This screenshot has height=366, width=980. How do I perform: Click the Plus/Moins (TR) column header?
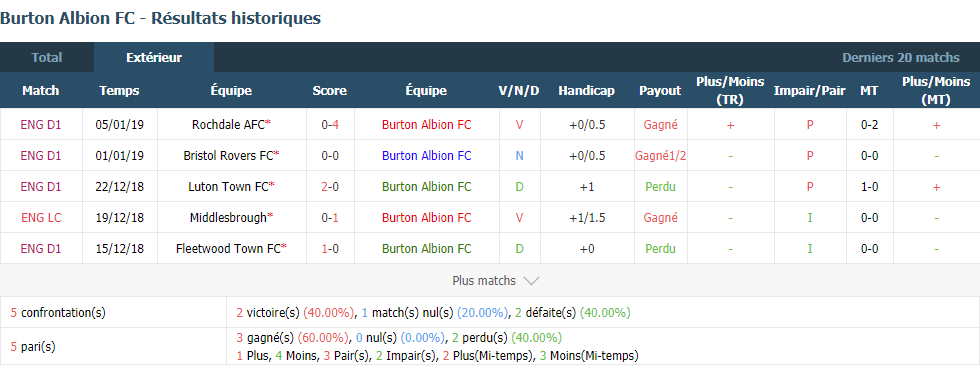click(730, 91)
